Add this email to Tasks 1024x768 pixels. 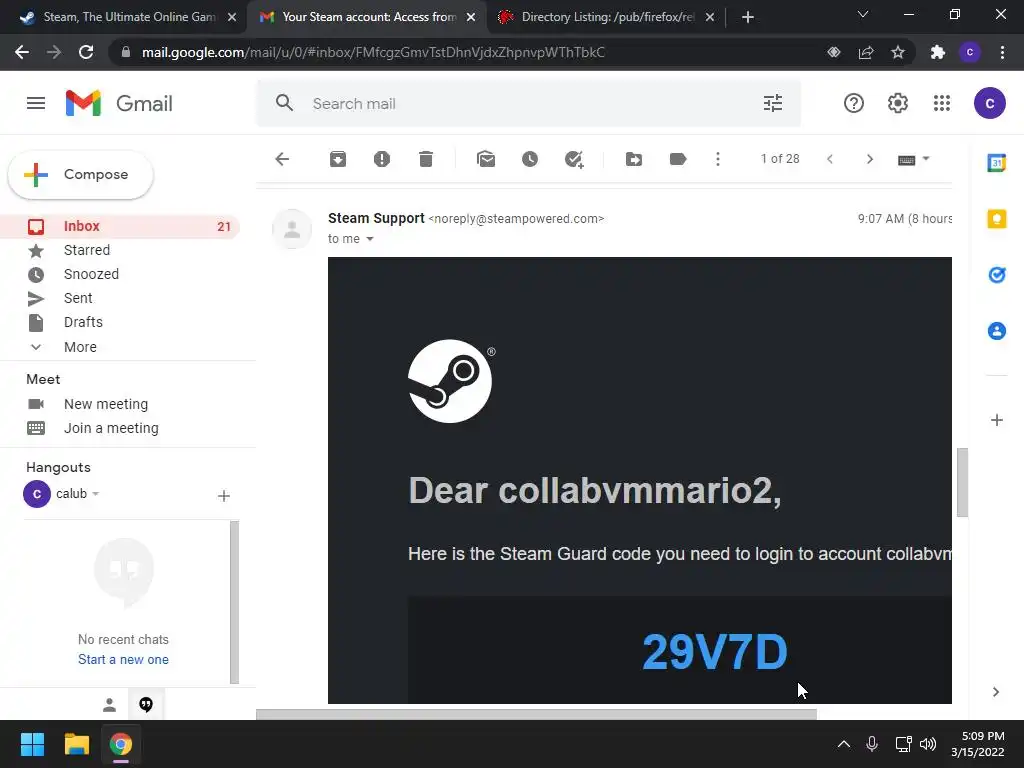[574, 159]
